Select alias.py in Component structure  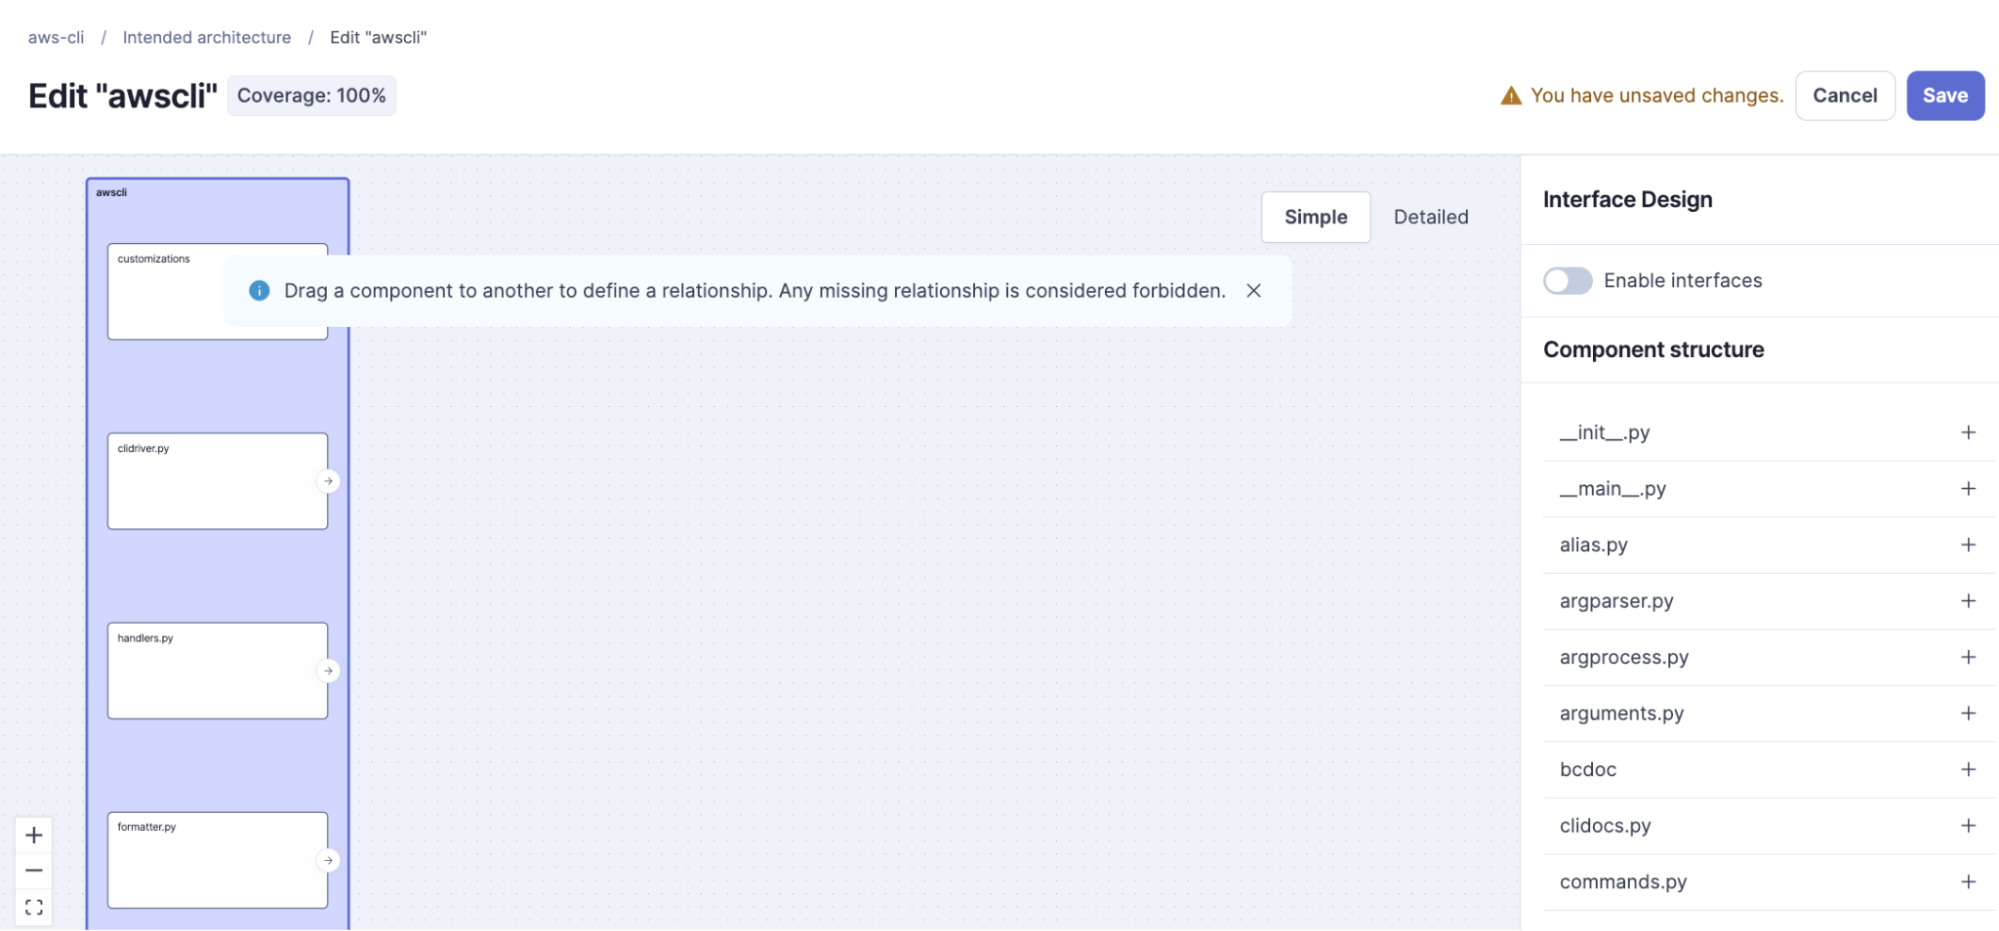[1594, 544]
